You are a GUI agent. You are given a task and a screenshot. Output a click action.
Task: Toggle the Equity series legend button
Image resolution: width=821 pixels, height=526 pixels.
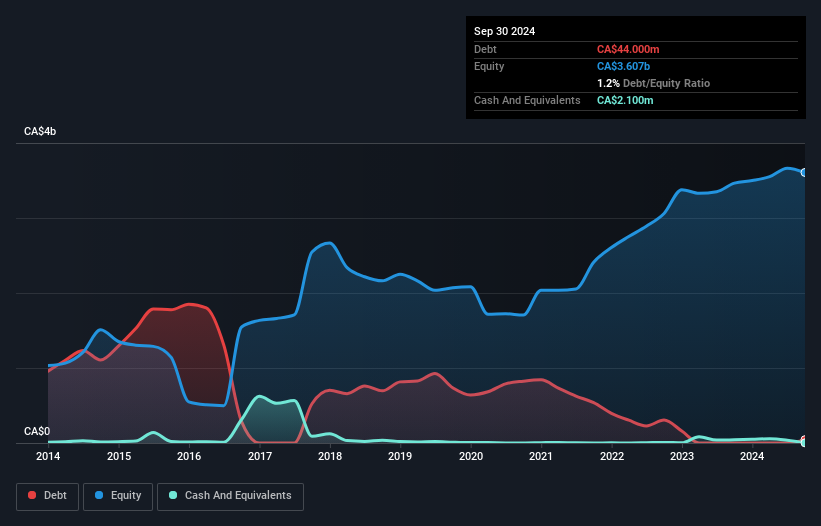click(118, 496)
